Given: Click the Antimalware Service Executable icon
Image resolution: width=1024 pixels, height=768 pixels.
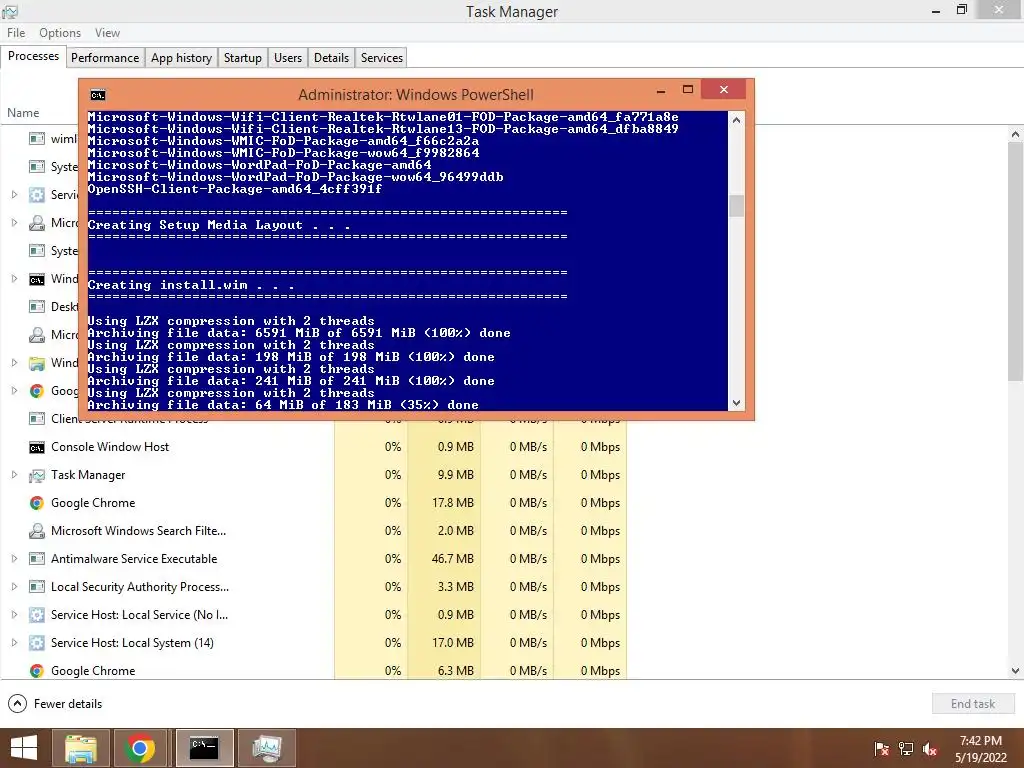Looking at the screenshot, I should click(37, 559).
